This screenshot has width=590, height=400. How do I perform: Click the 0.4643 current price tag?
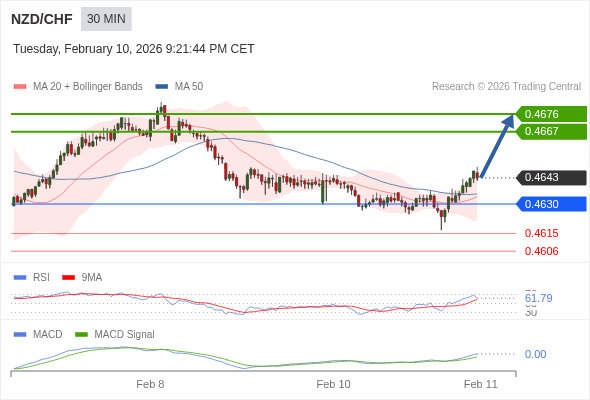tap(551, 177)
